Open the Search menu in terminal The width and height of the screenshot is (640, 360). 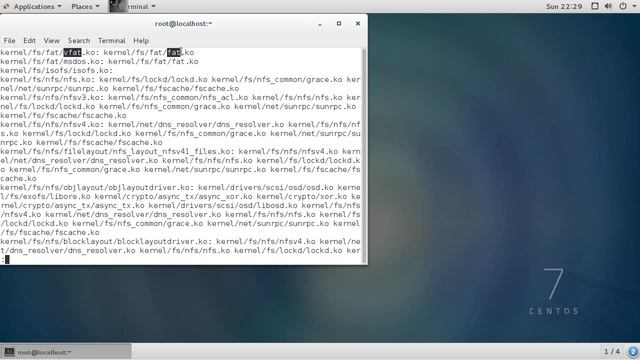click(79, 40)
